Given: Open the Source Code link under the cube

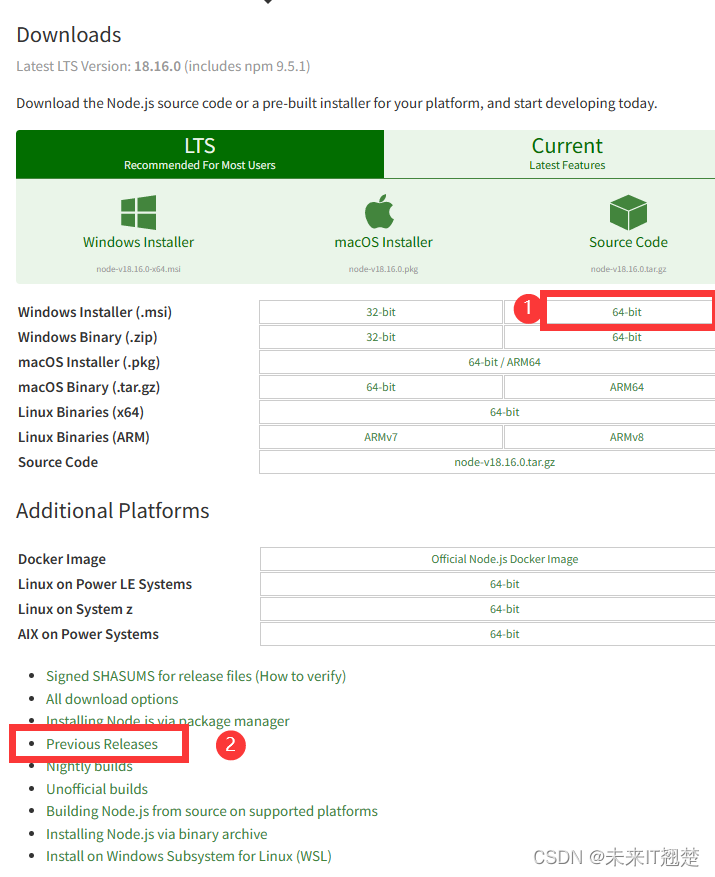Looking at the screenshot, I should (x=628, y=242).
